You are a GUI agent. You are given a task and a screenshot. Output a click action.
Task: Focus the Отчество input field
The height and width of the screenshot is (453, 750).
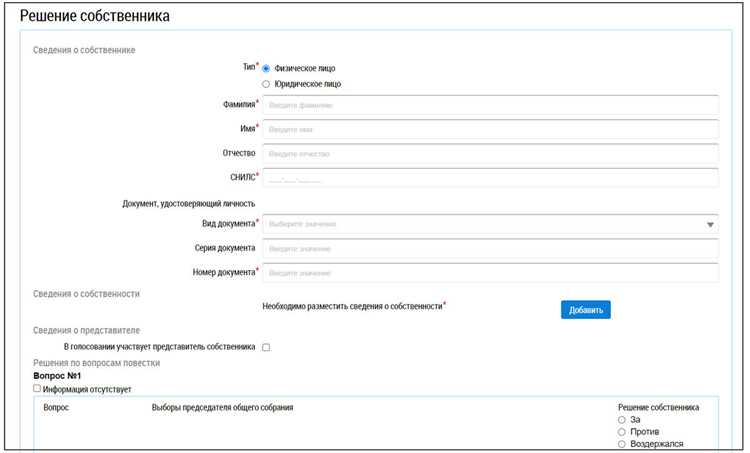coord(490,154)
